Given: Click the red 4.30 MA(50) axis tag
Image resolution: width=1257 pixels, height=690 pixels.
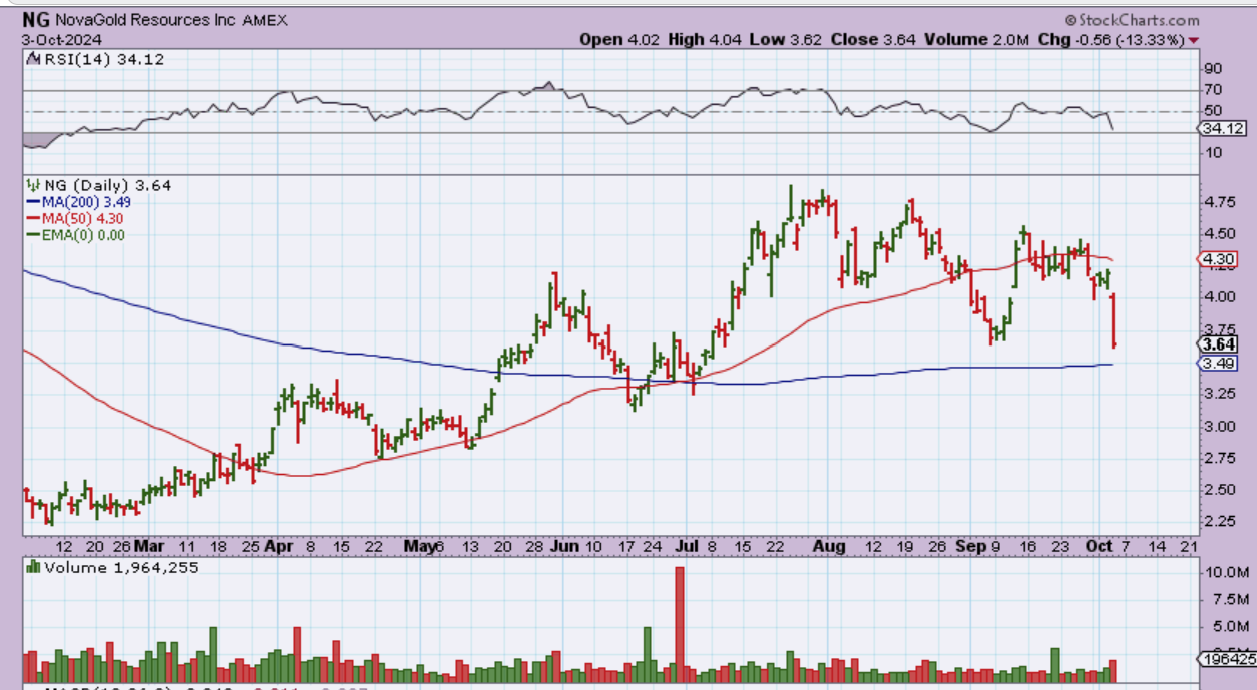Looking at the screenshot, I should click(x=1217, y=258).
